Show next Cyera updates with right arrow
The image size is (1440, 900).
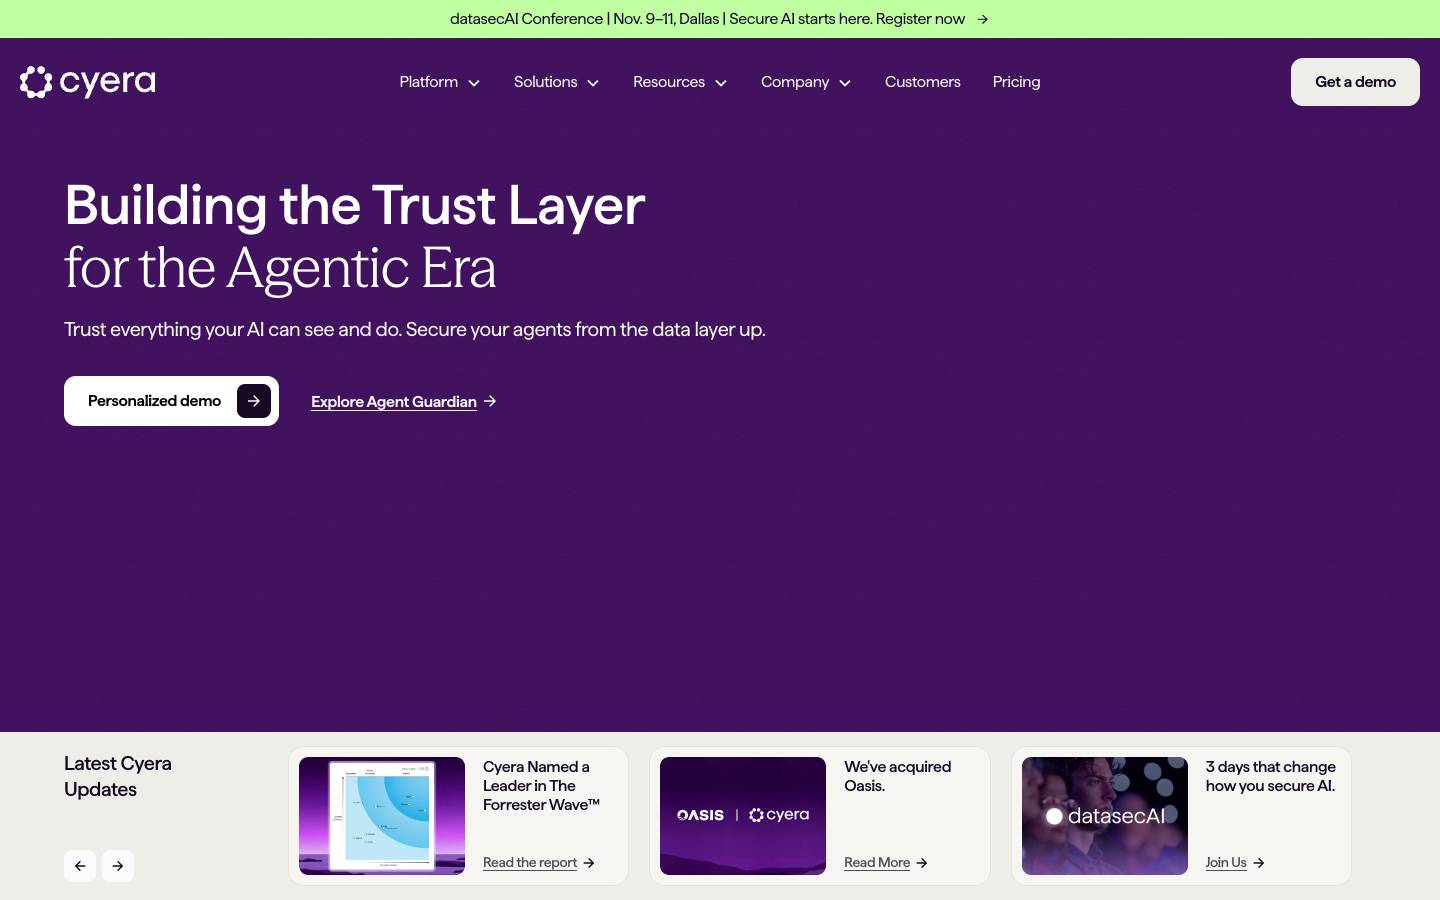point(118,866)
